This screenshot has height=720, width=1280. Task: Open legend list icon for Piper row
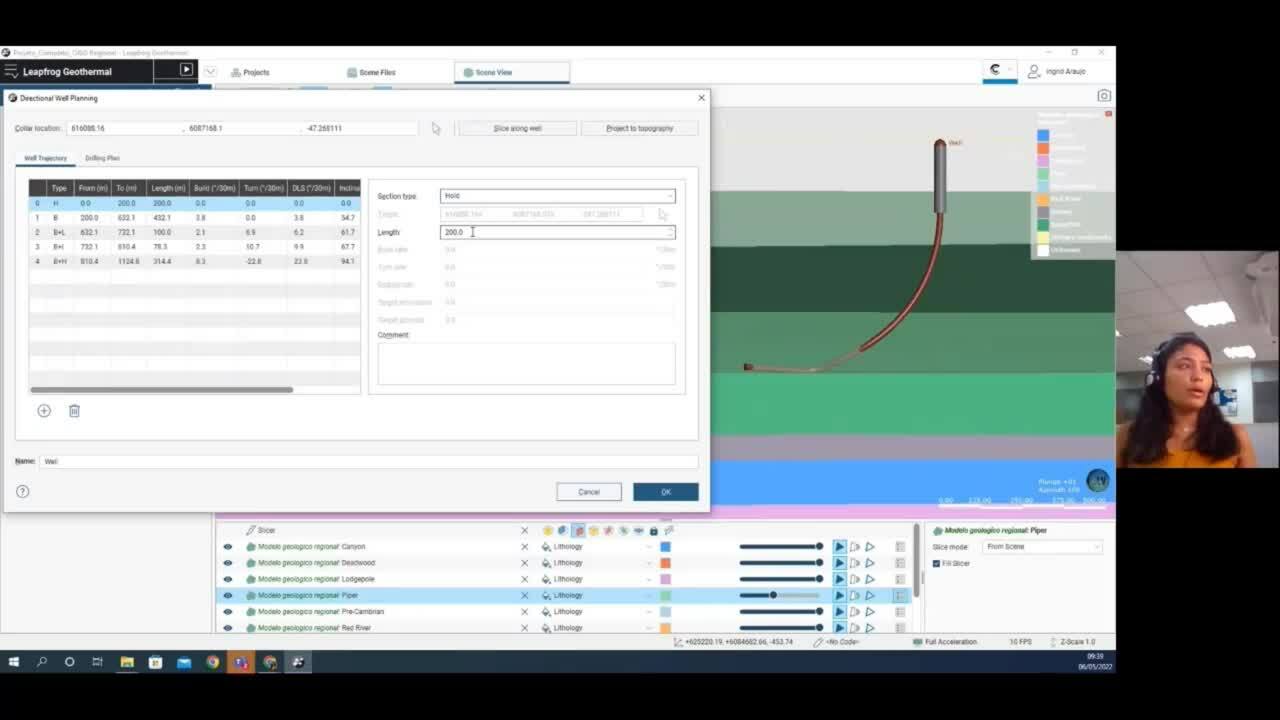pos(900,595)
